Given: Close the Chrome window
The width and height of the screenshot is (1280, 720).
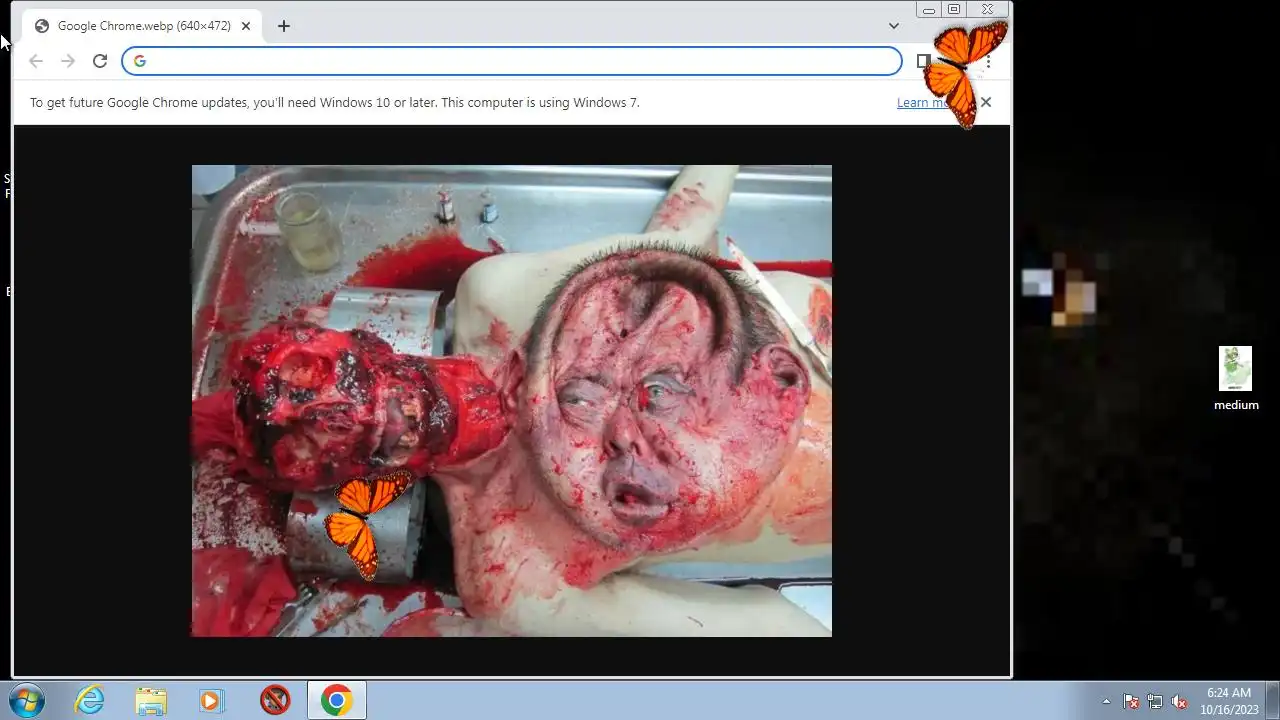Looking at the screenshot, I should 988,10.
